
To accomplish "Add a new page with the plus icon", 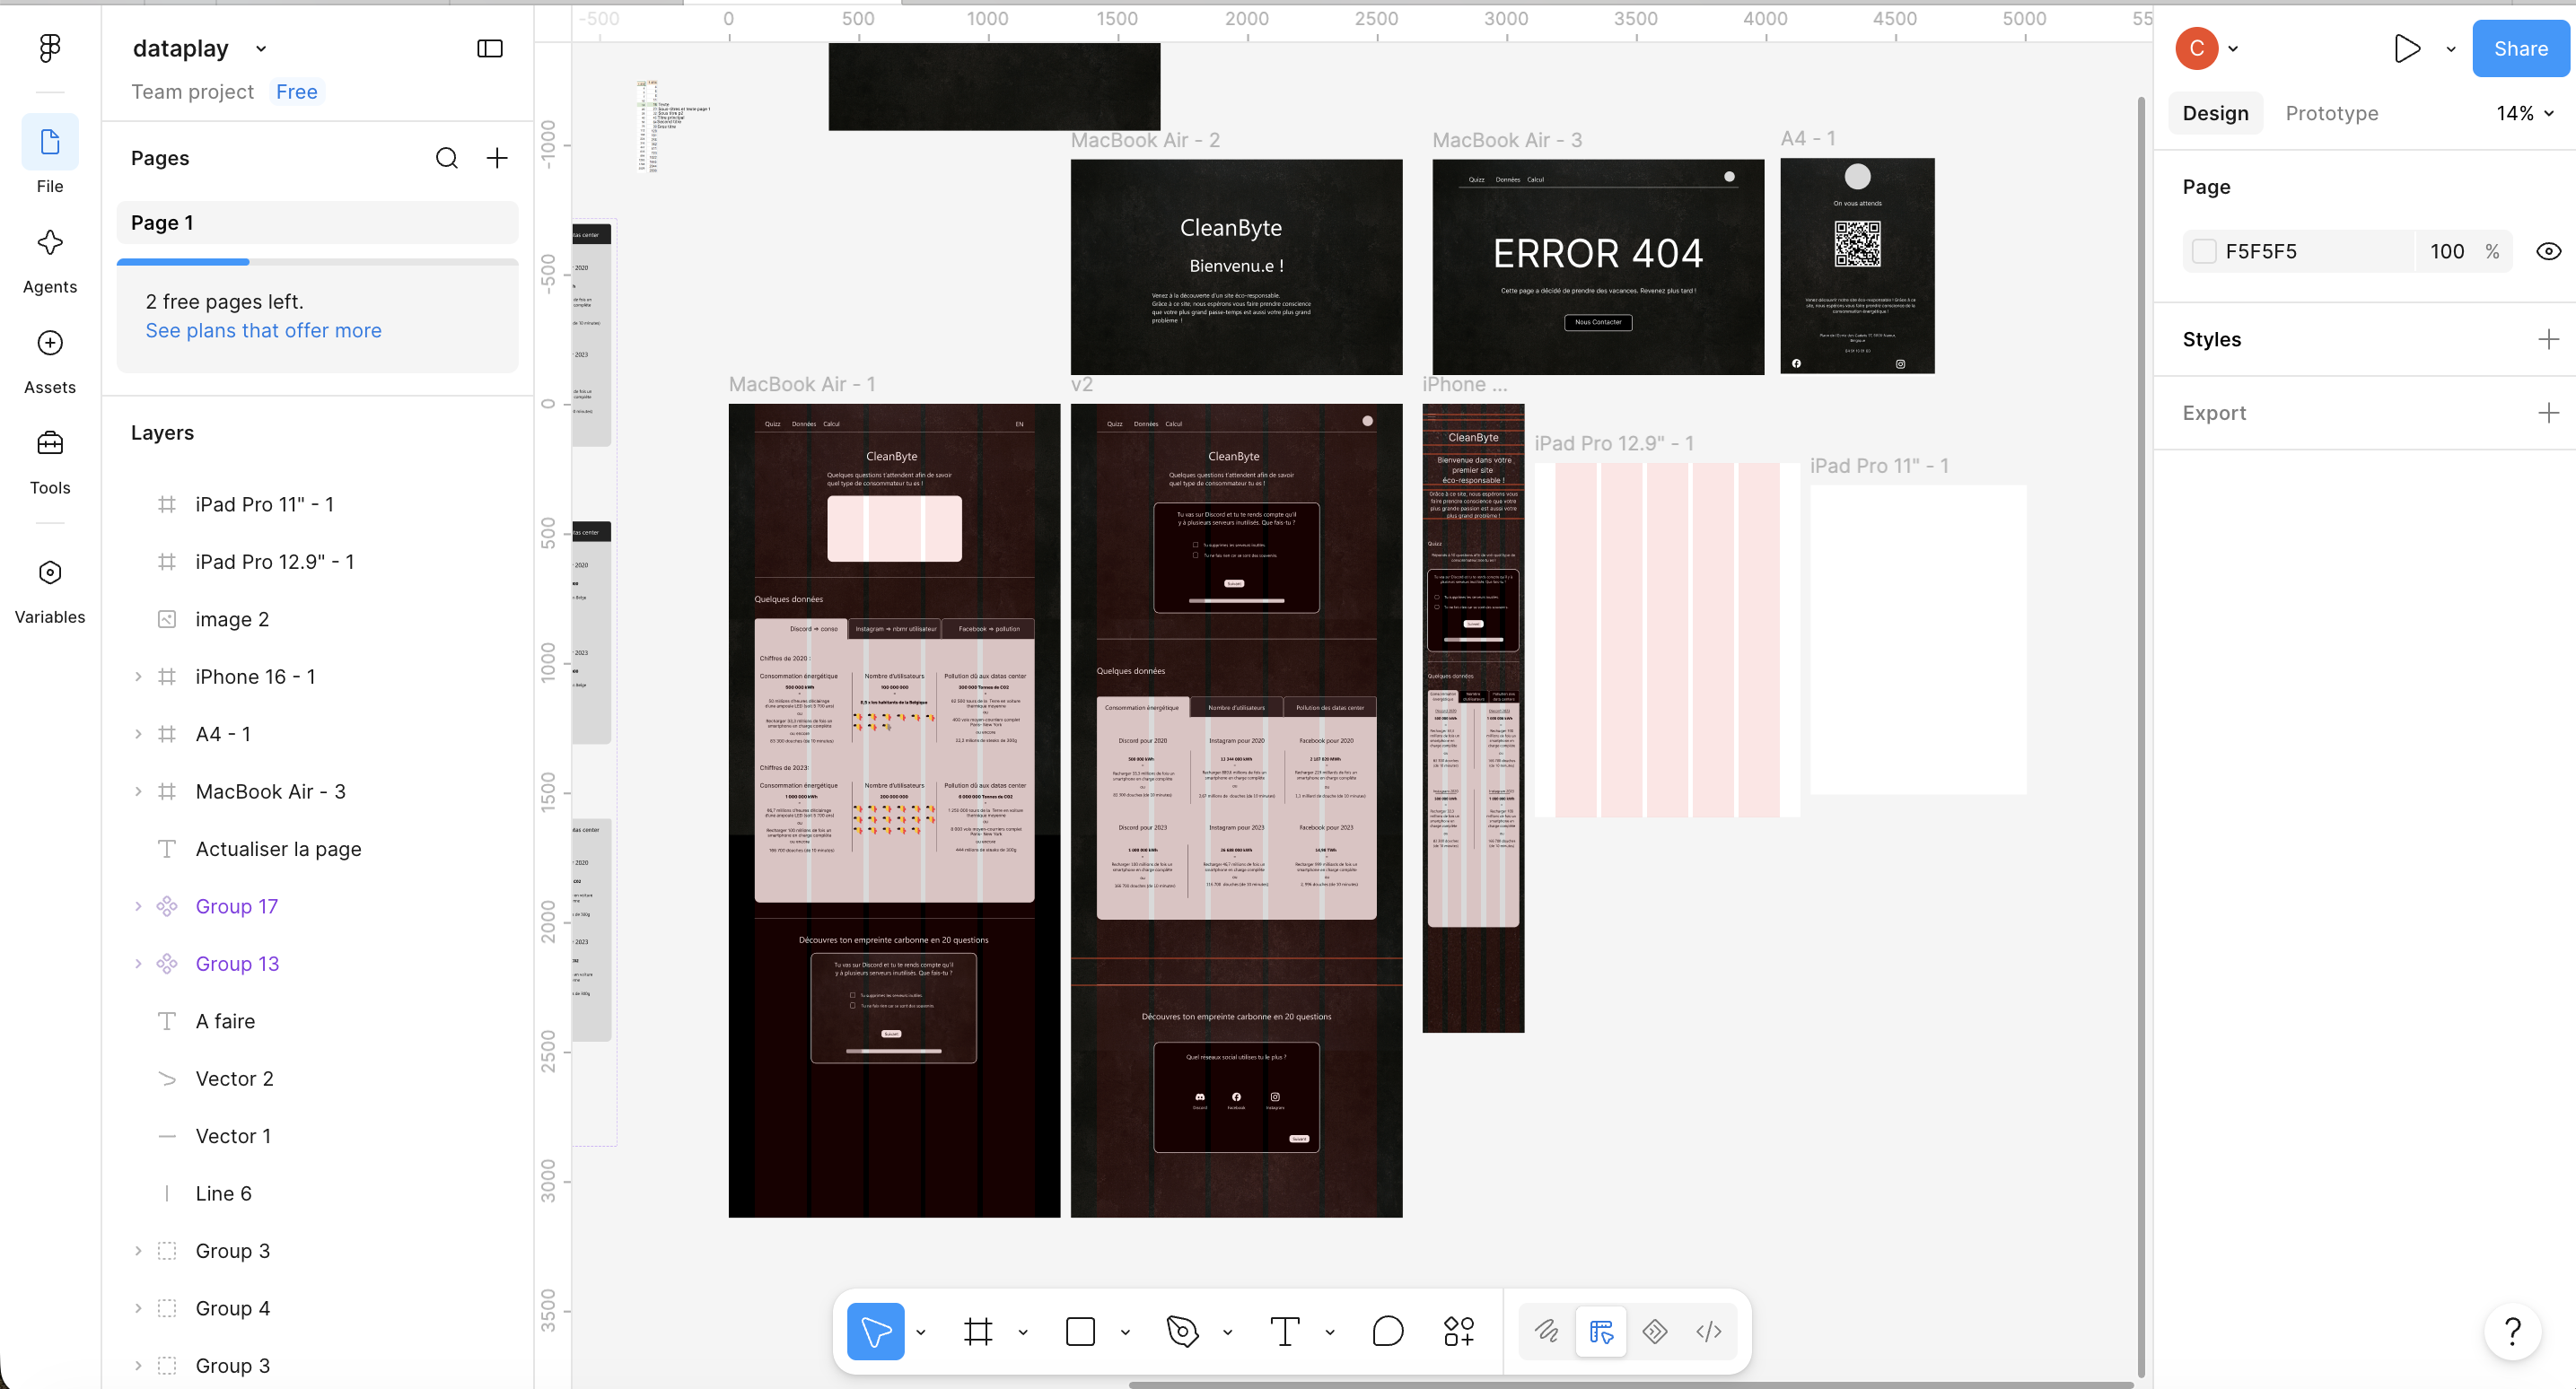I will (x=497, y=158).
